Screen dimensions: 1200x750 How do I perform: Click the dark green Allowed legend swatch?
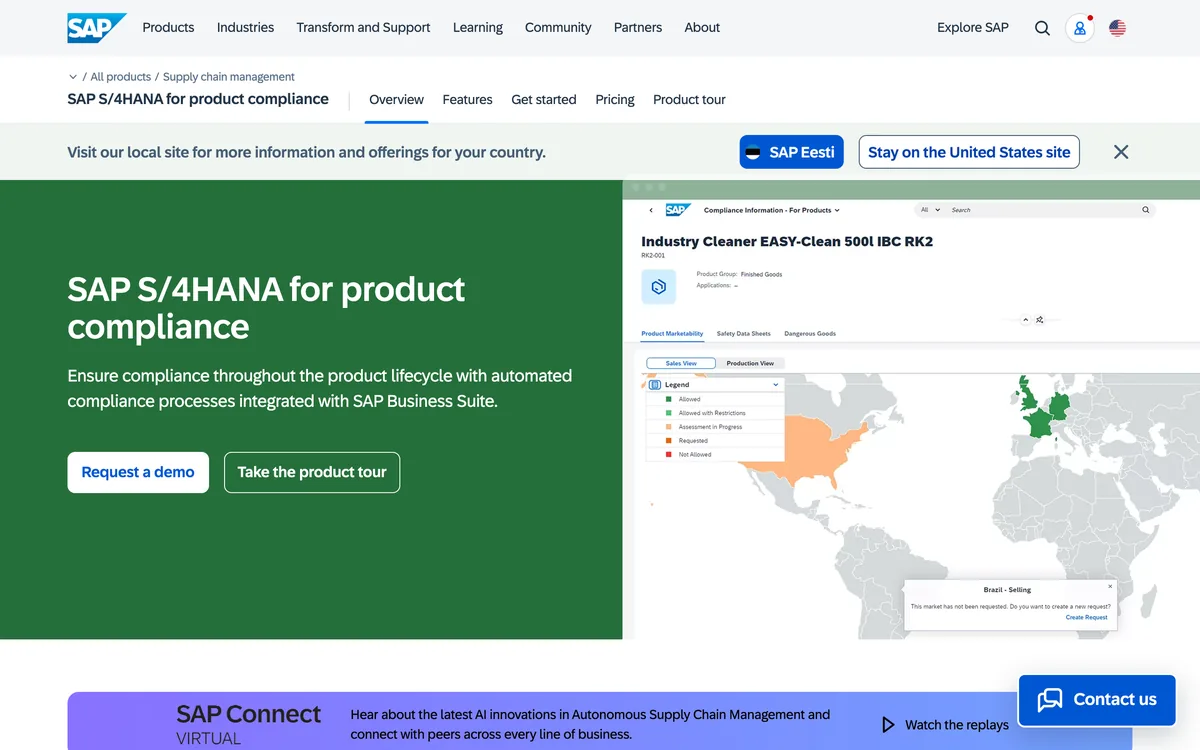coord(668,399)
